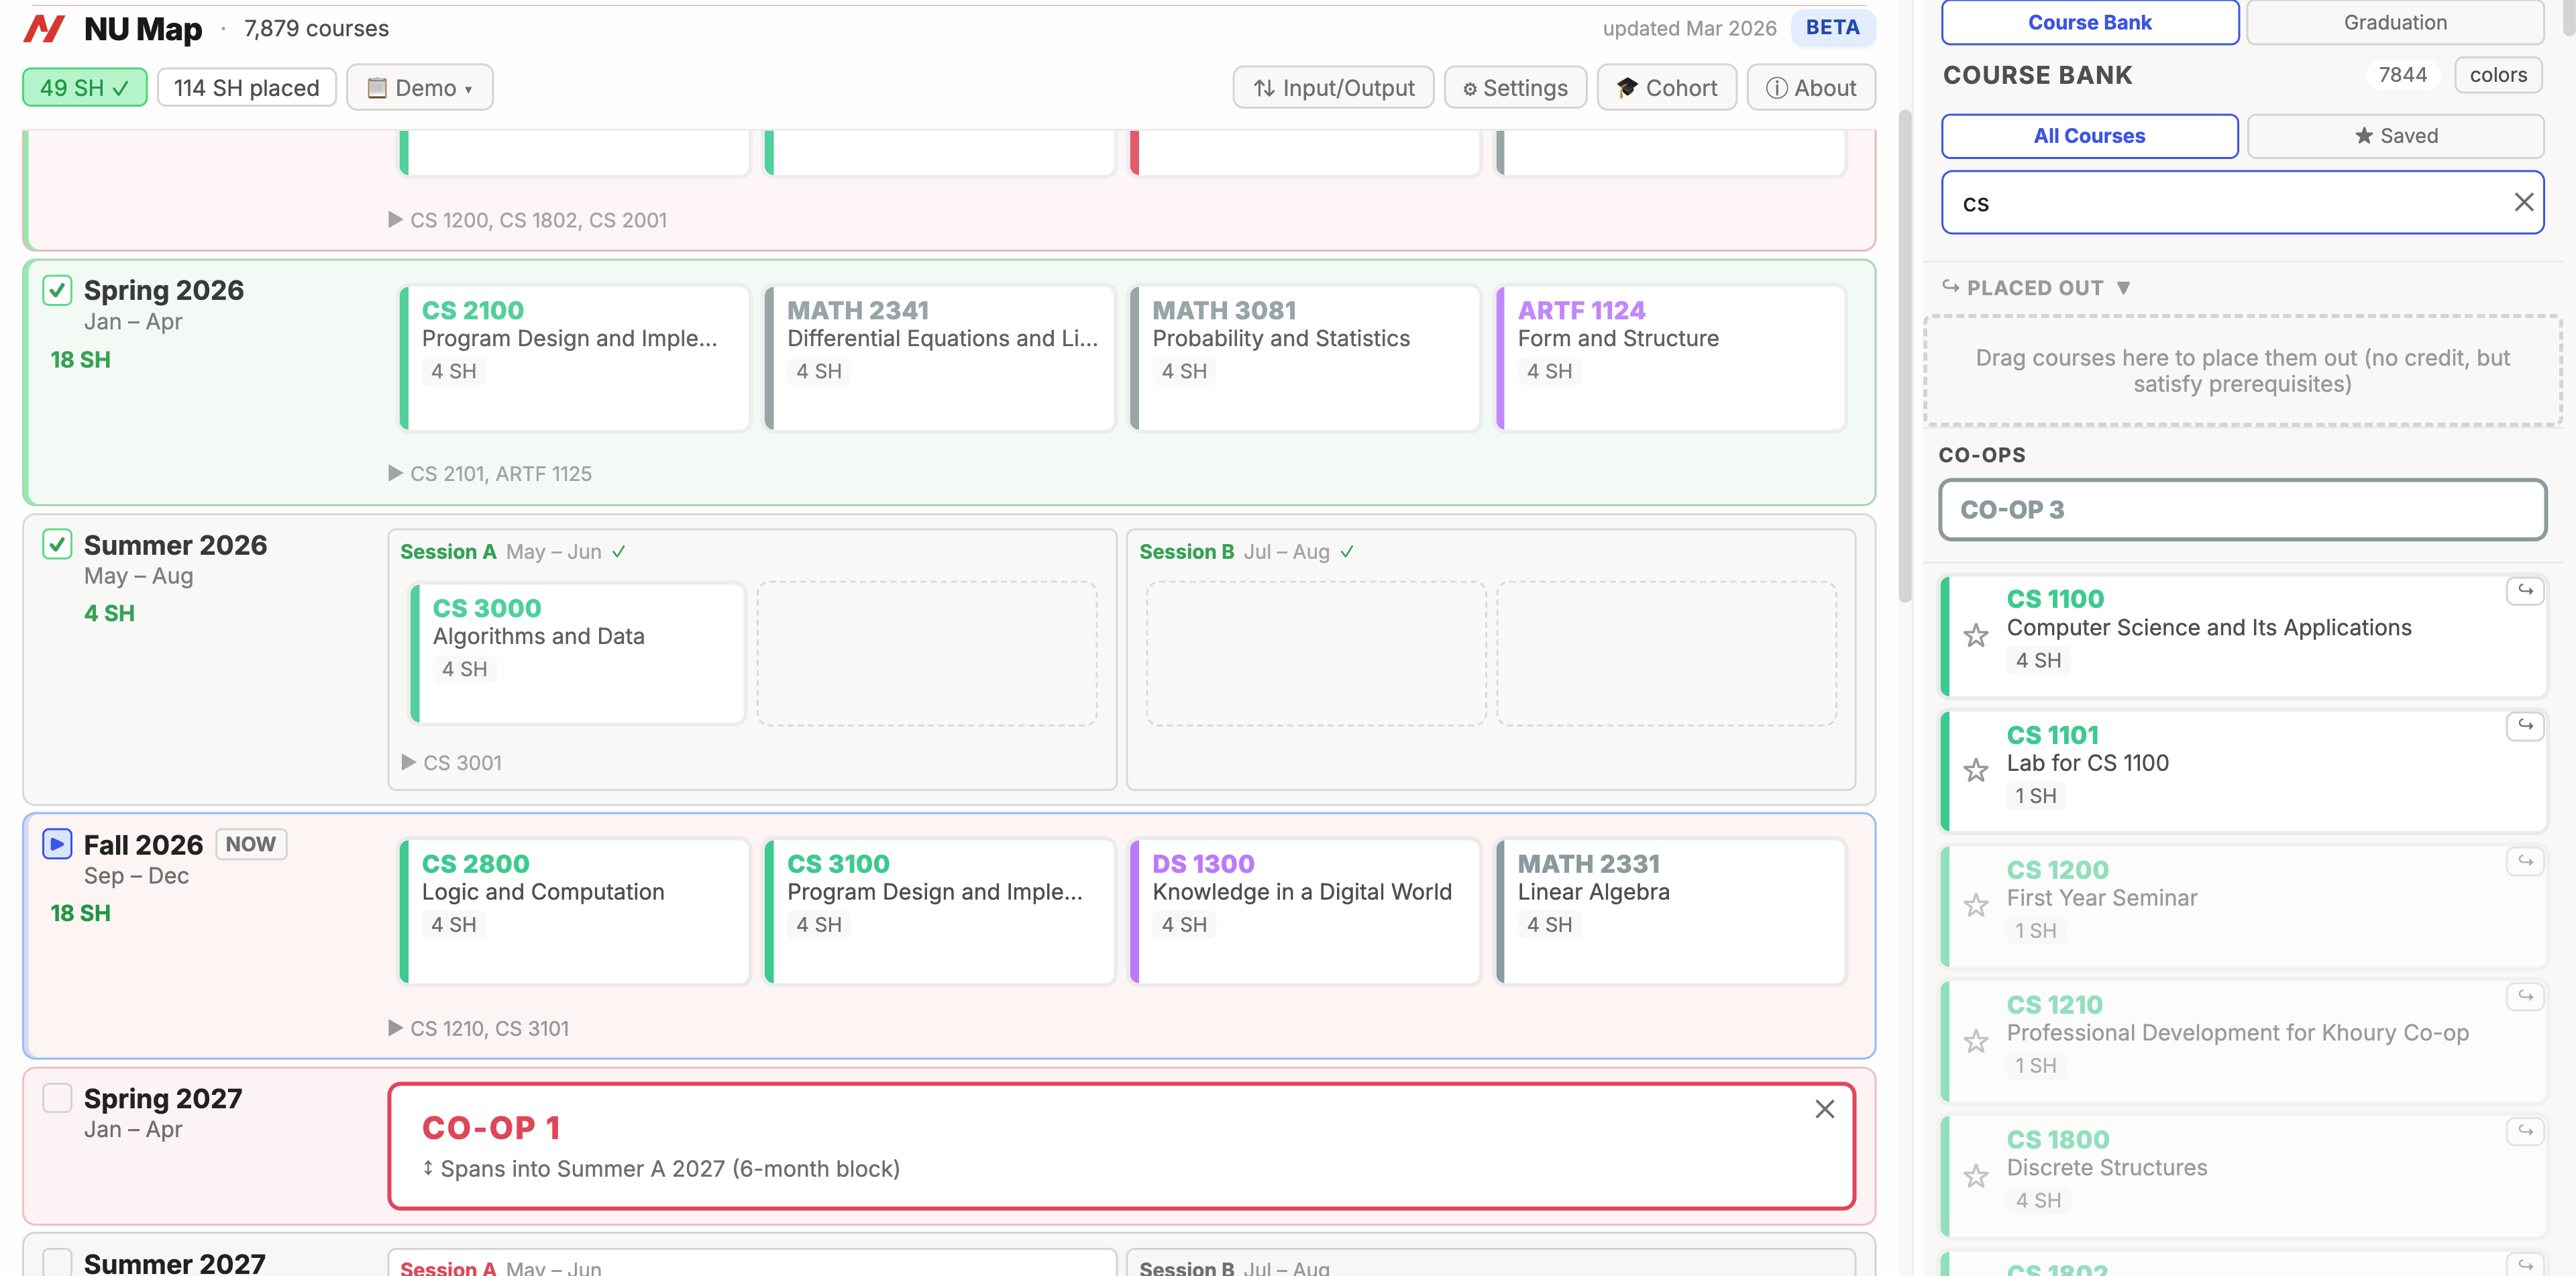
Task: Open the Demo plan dropdown
Action: pos(419,88)
